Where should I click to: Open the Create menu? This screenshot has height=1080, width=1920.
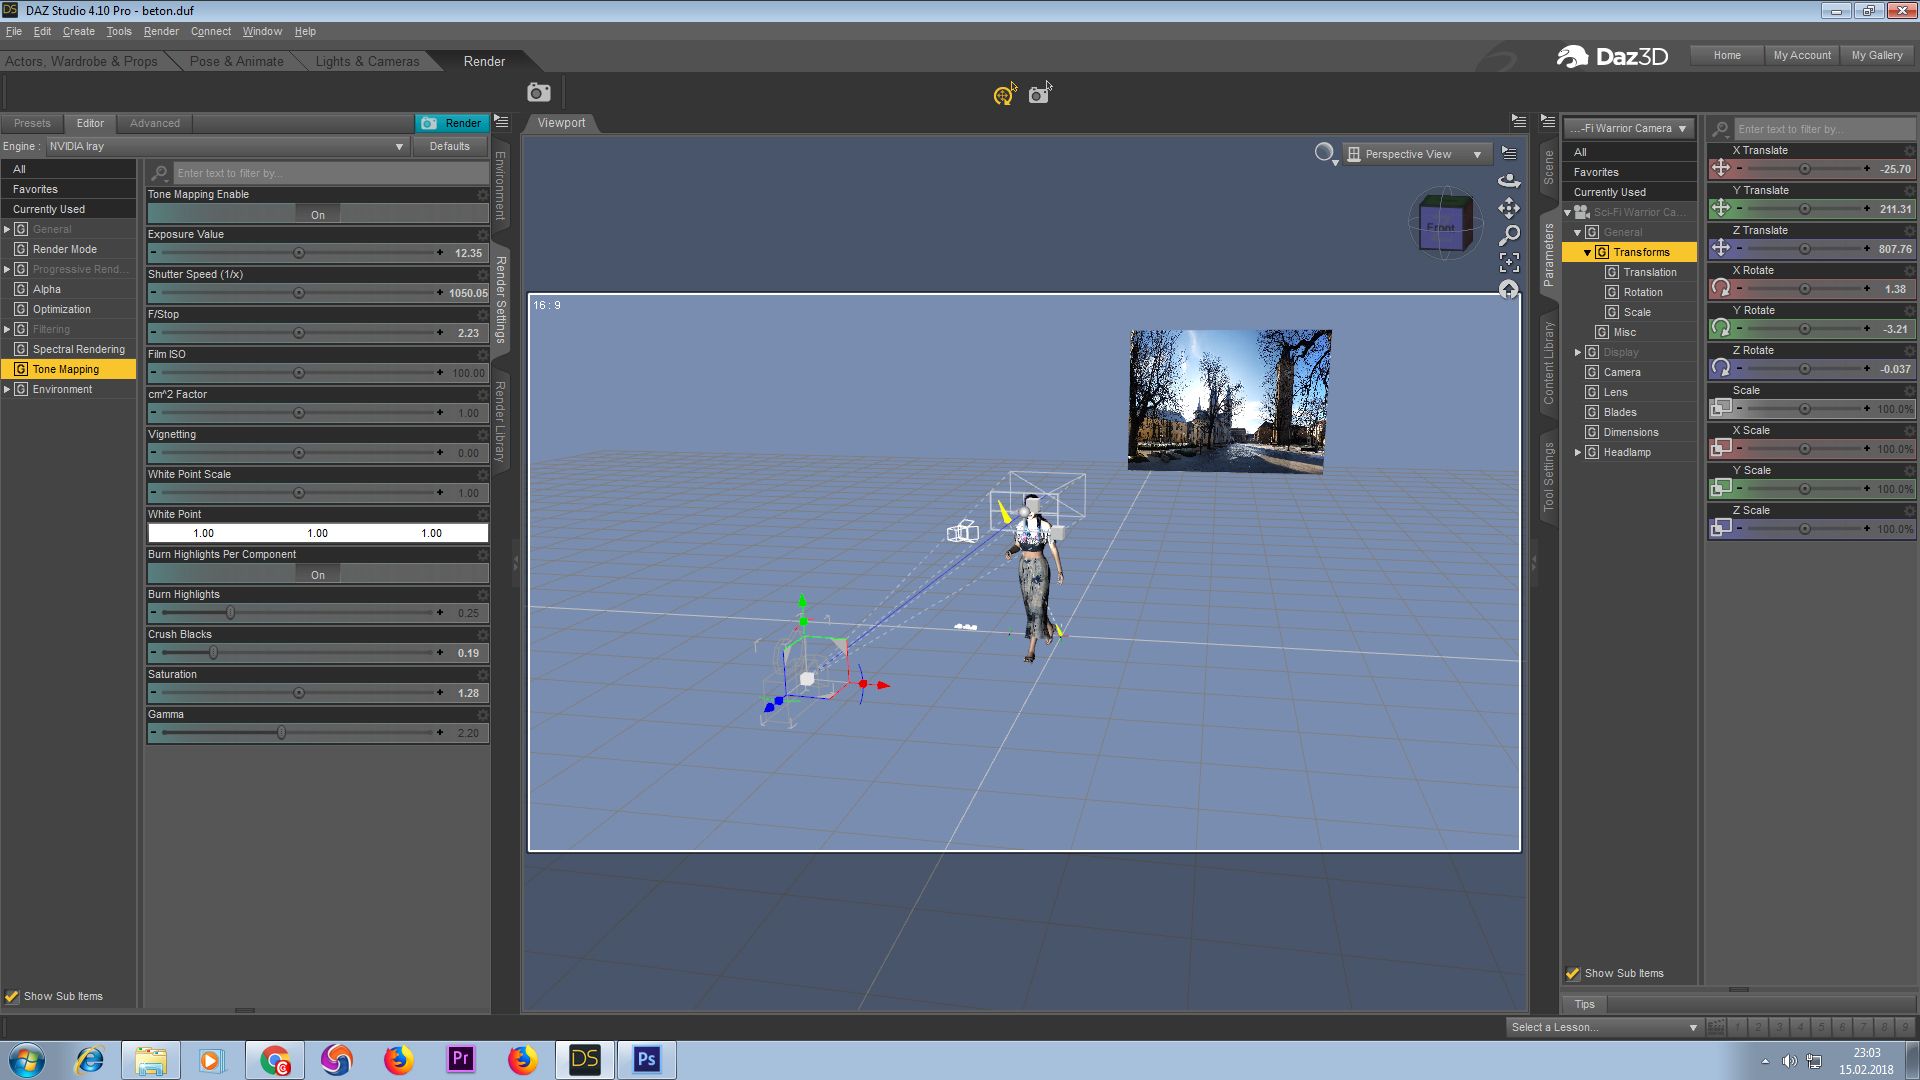(x=78, y=31)
